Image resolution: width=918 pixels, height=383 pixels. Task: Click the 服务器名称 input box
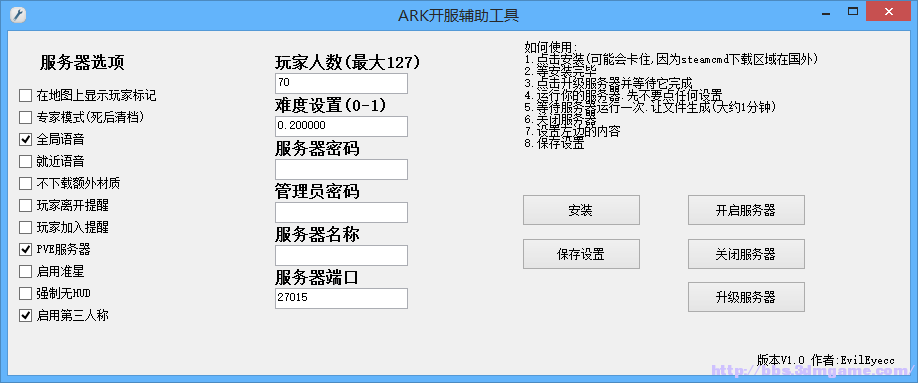341,255
